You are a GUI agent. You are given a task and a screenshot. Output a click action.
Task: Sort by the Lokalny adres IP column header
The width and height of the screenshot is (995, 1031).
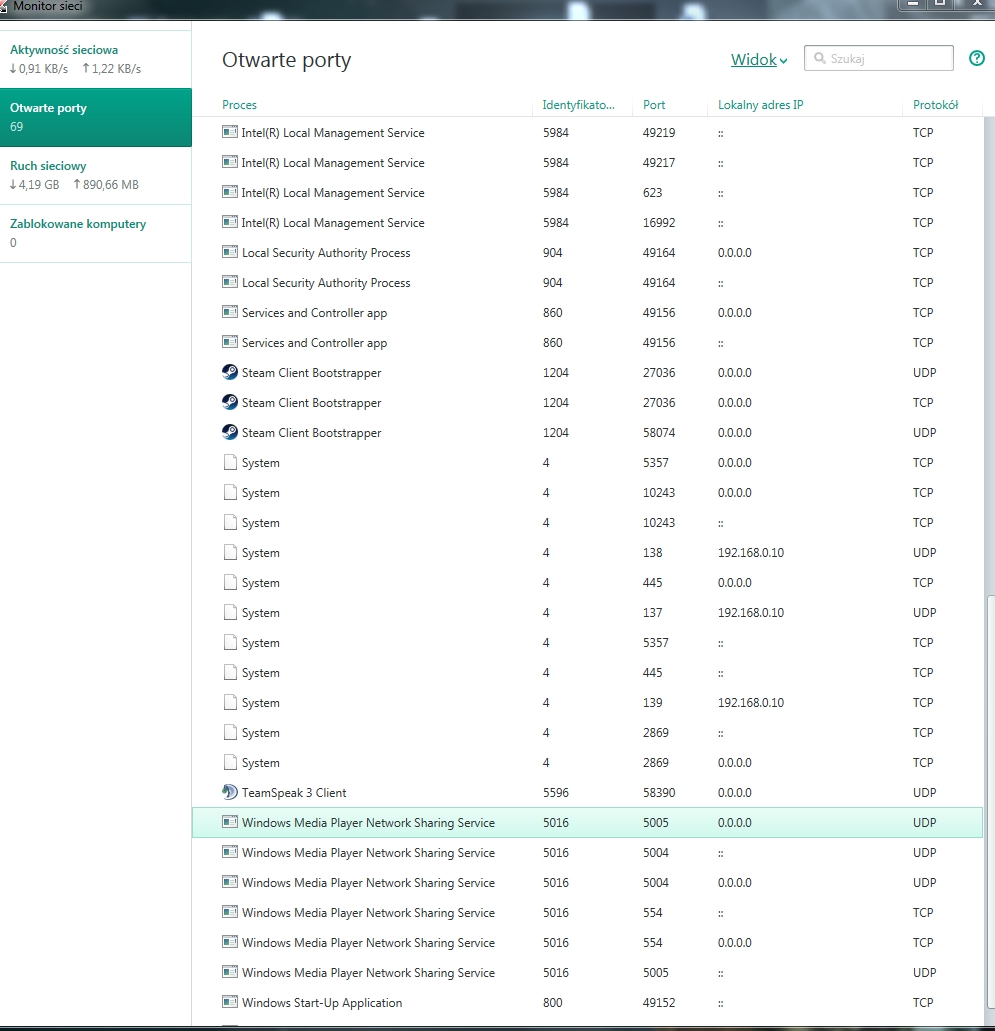pyautogui.click(x=761, y=105)
